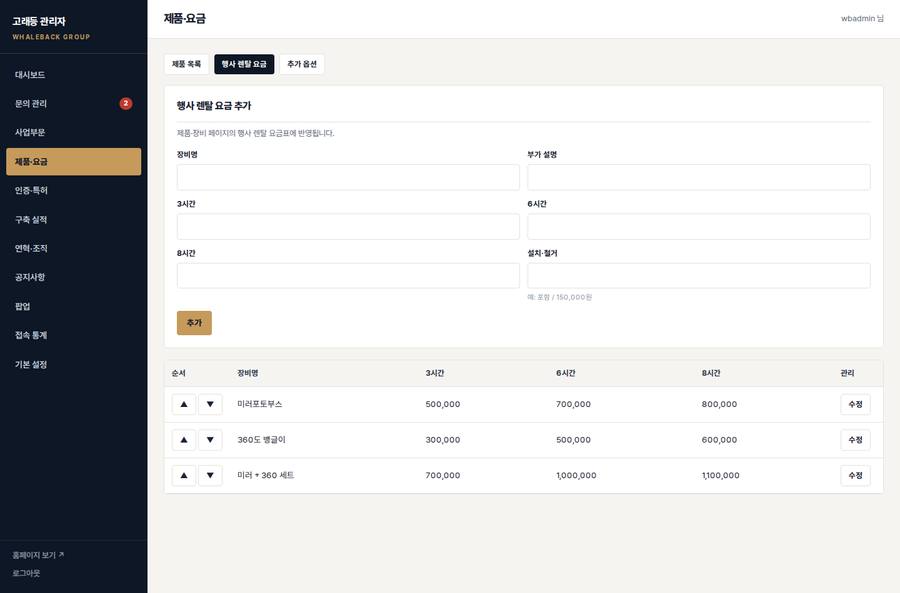Open 인증·특허 menu item
This screenshot has width=900, height=593.
tap(73, 191)
